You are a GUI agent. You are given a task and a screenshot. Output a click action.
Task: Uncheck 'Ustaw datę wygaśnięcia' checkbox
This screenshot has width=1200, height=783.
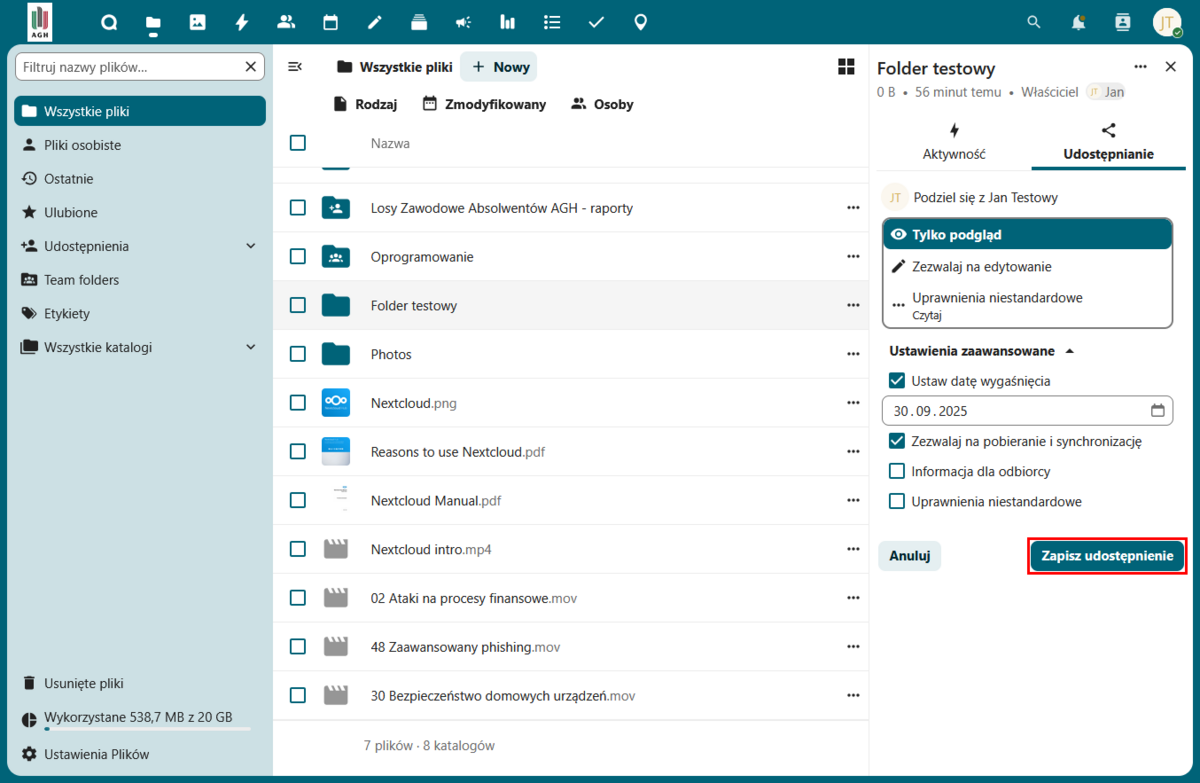click(897, 381)
